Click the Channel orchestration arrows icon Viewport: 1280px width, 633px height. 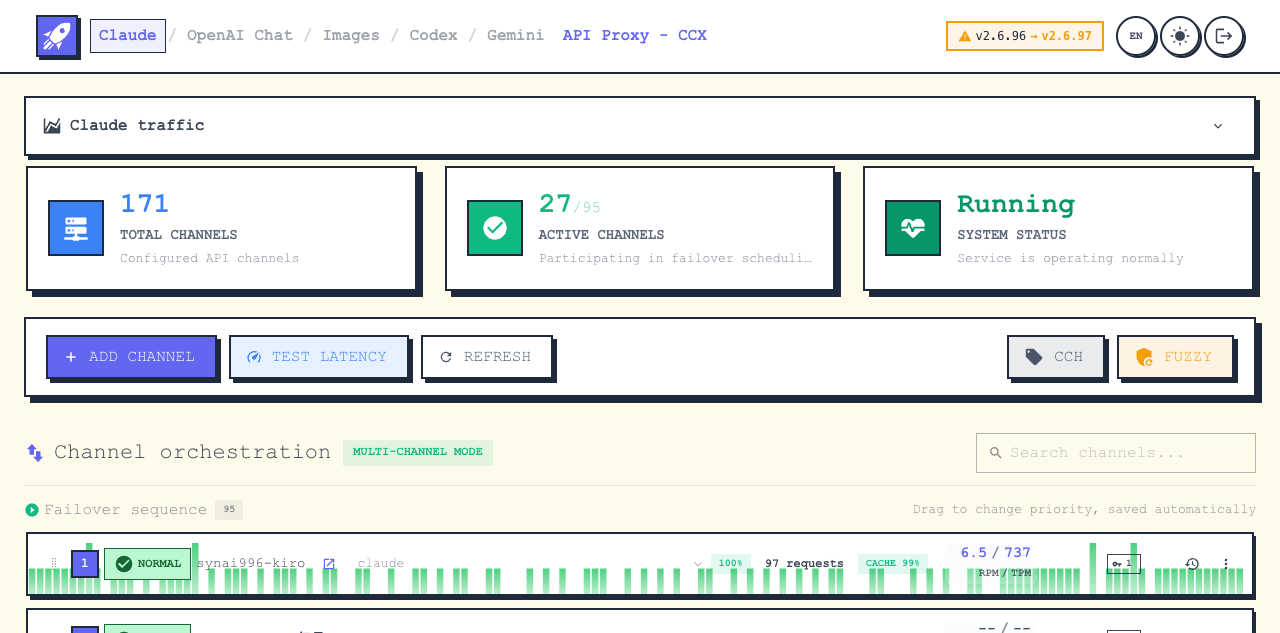[35, 453]
